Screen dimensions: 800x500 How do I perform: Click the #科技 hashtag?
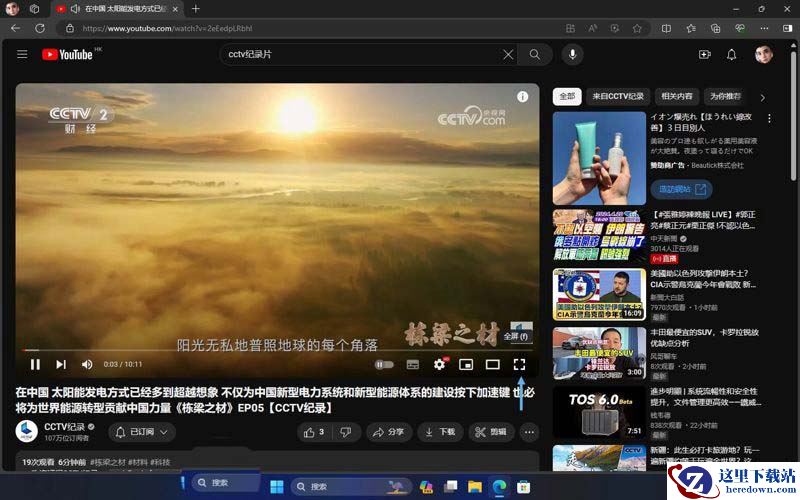click(160, 462)
